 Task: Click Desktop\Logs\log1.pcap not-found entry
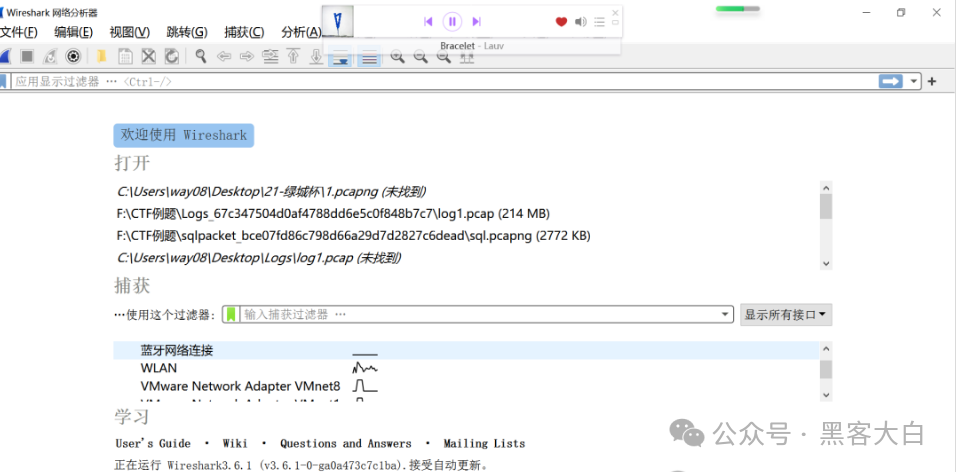pyautogui.click(x=259, y=258)
